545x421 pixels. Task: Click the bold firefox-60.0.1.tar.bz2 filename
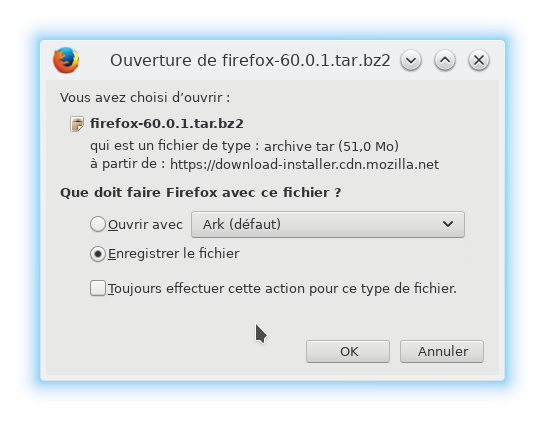167,123
